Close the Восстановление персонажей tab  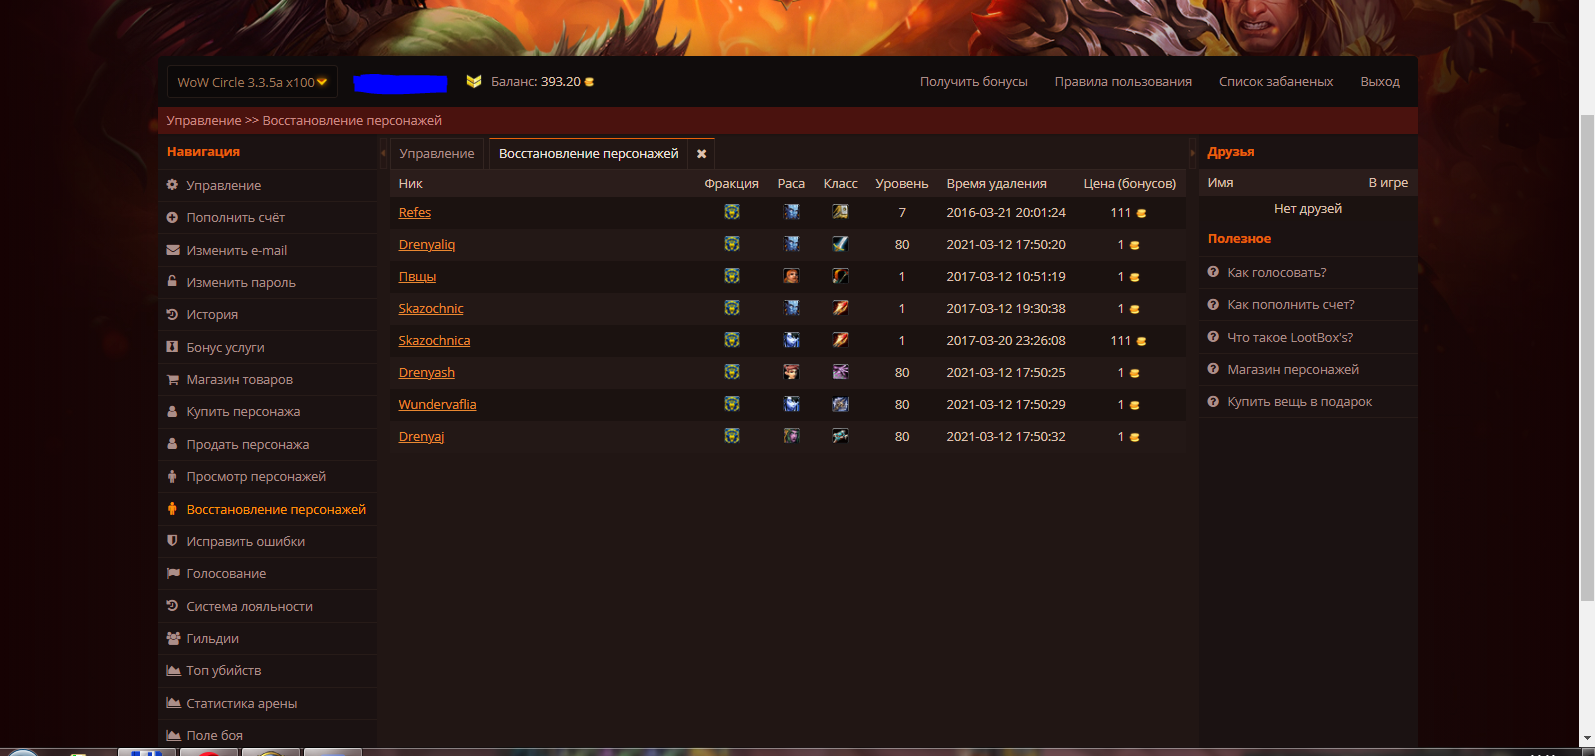pos(701,154)
